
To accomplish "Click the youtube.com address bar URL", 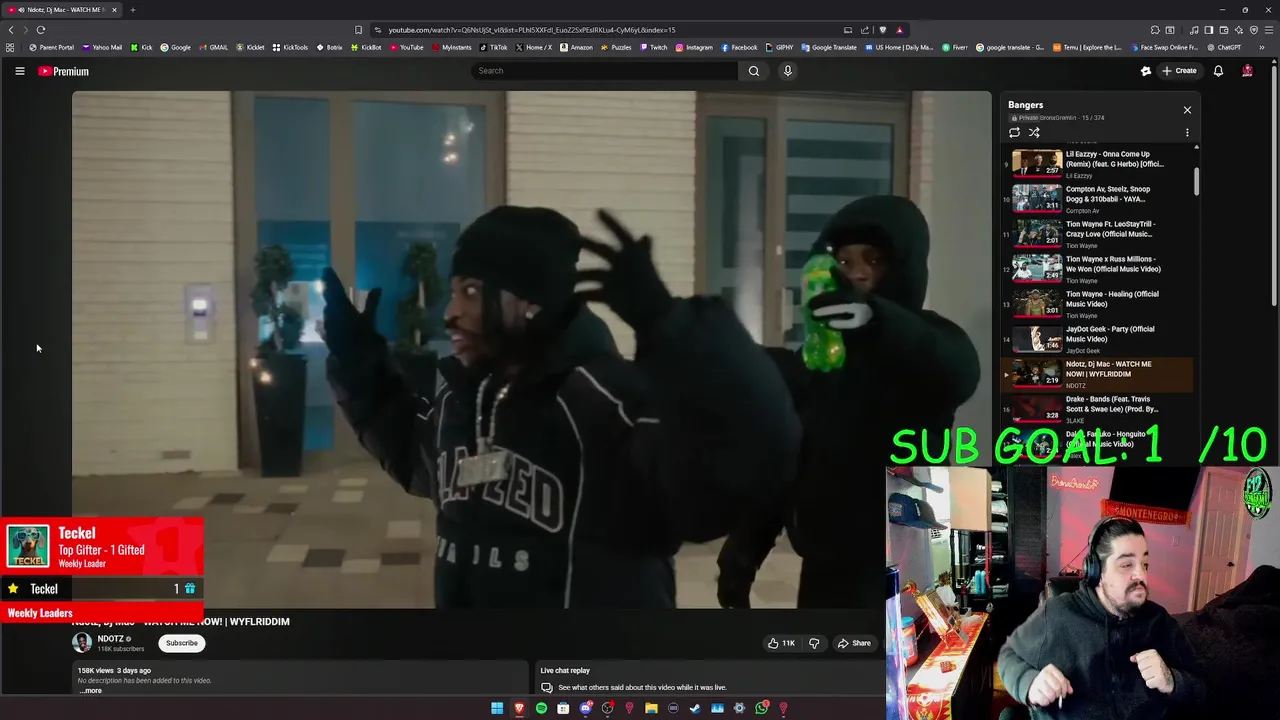I will pyautogui.click(x=532, y=30).
